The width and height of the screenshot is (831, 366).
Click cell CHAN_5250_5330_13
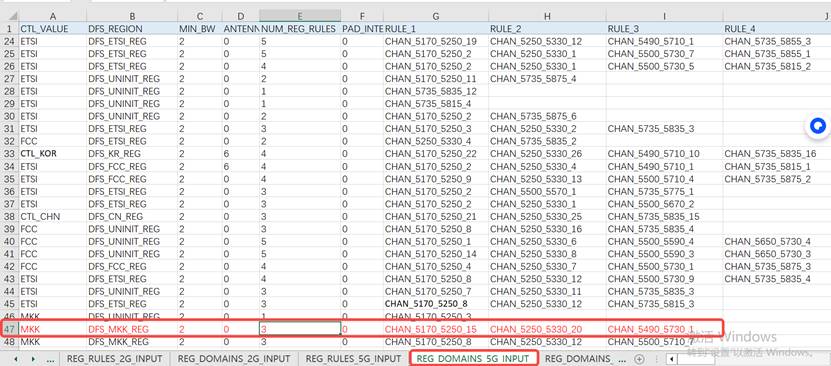[547, 179]
